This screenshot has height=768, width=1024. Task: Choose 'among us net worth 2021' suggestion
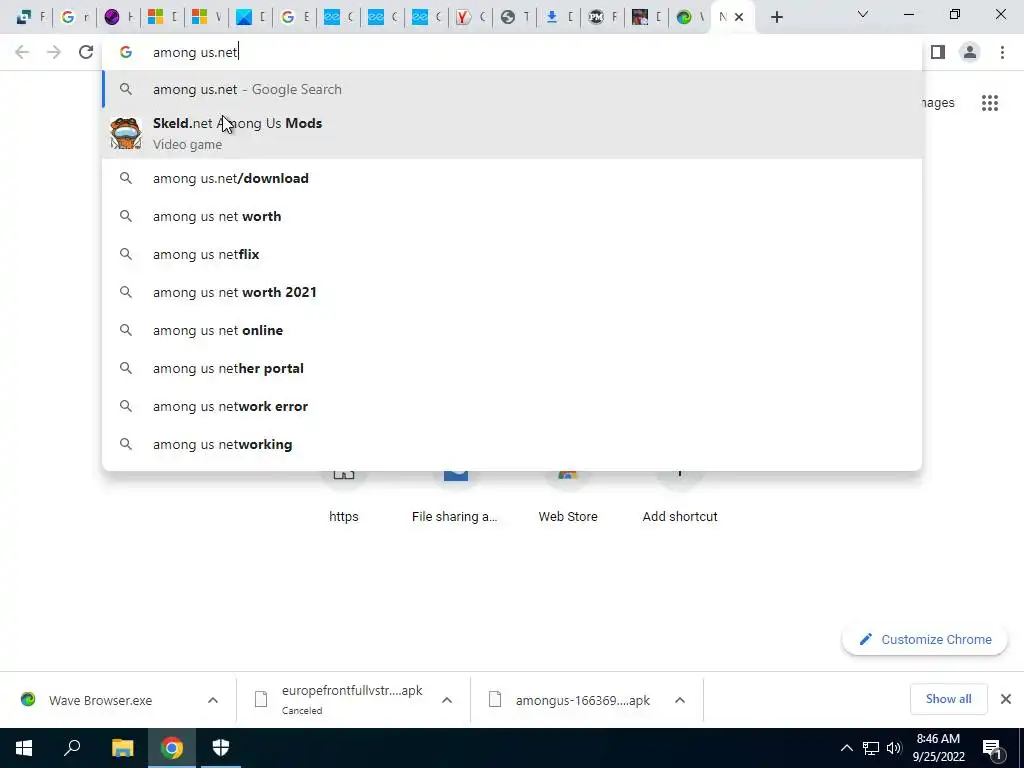(x=512, y=292)
